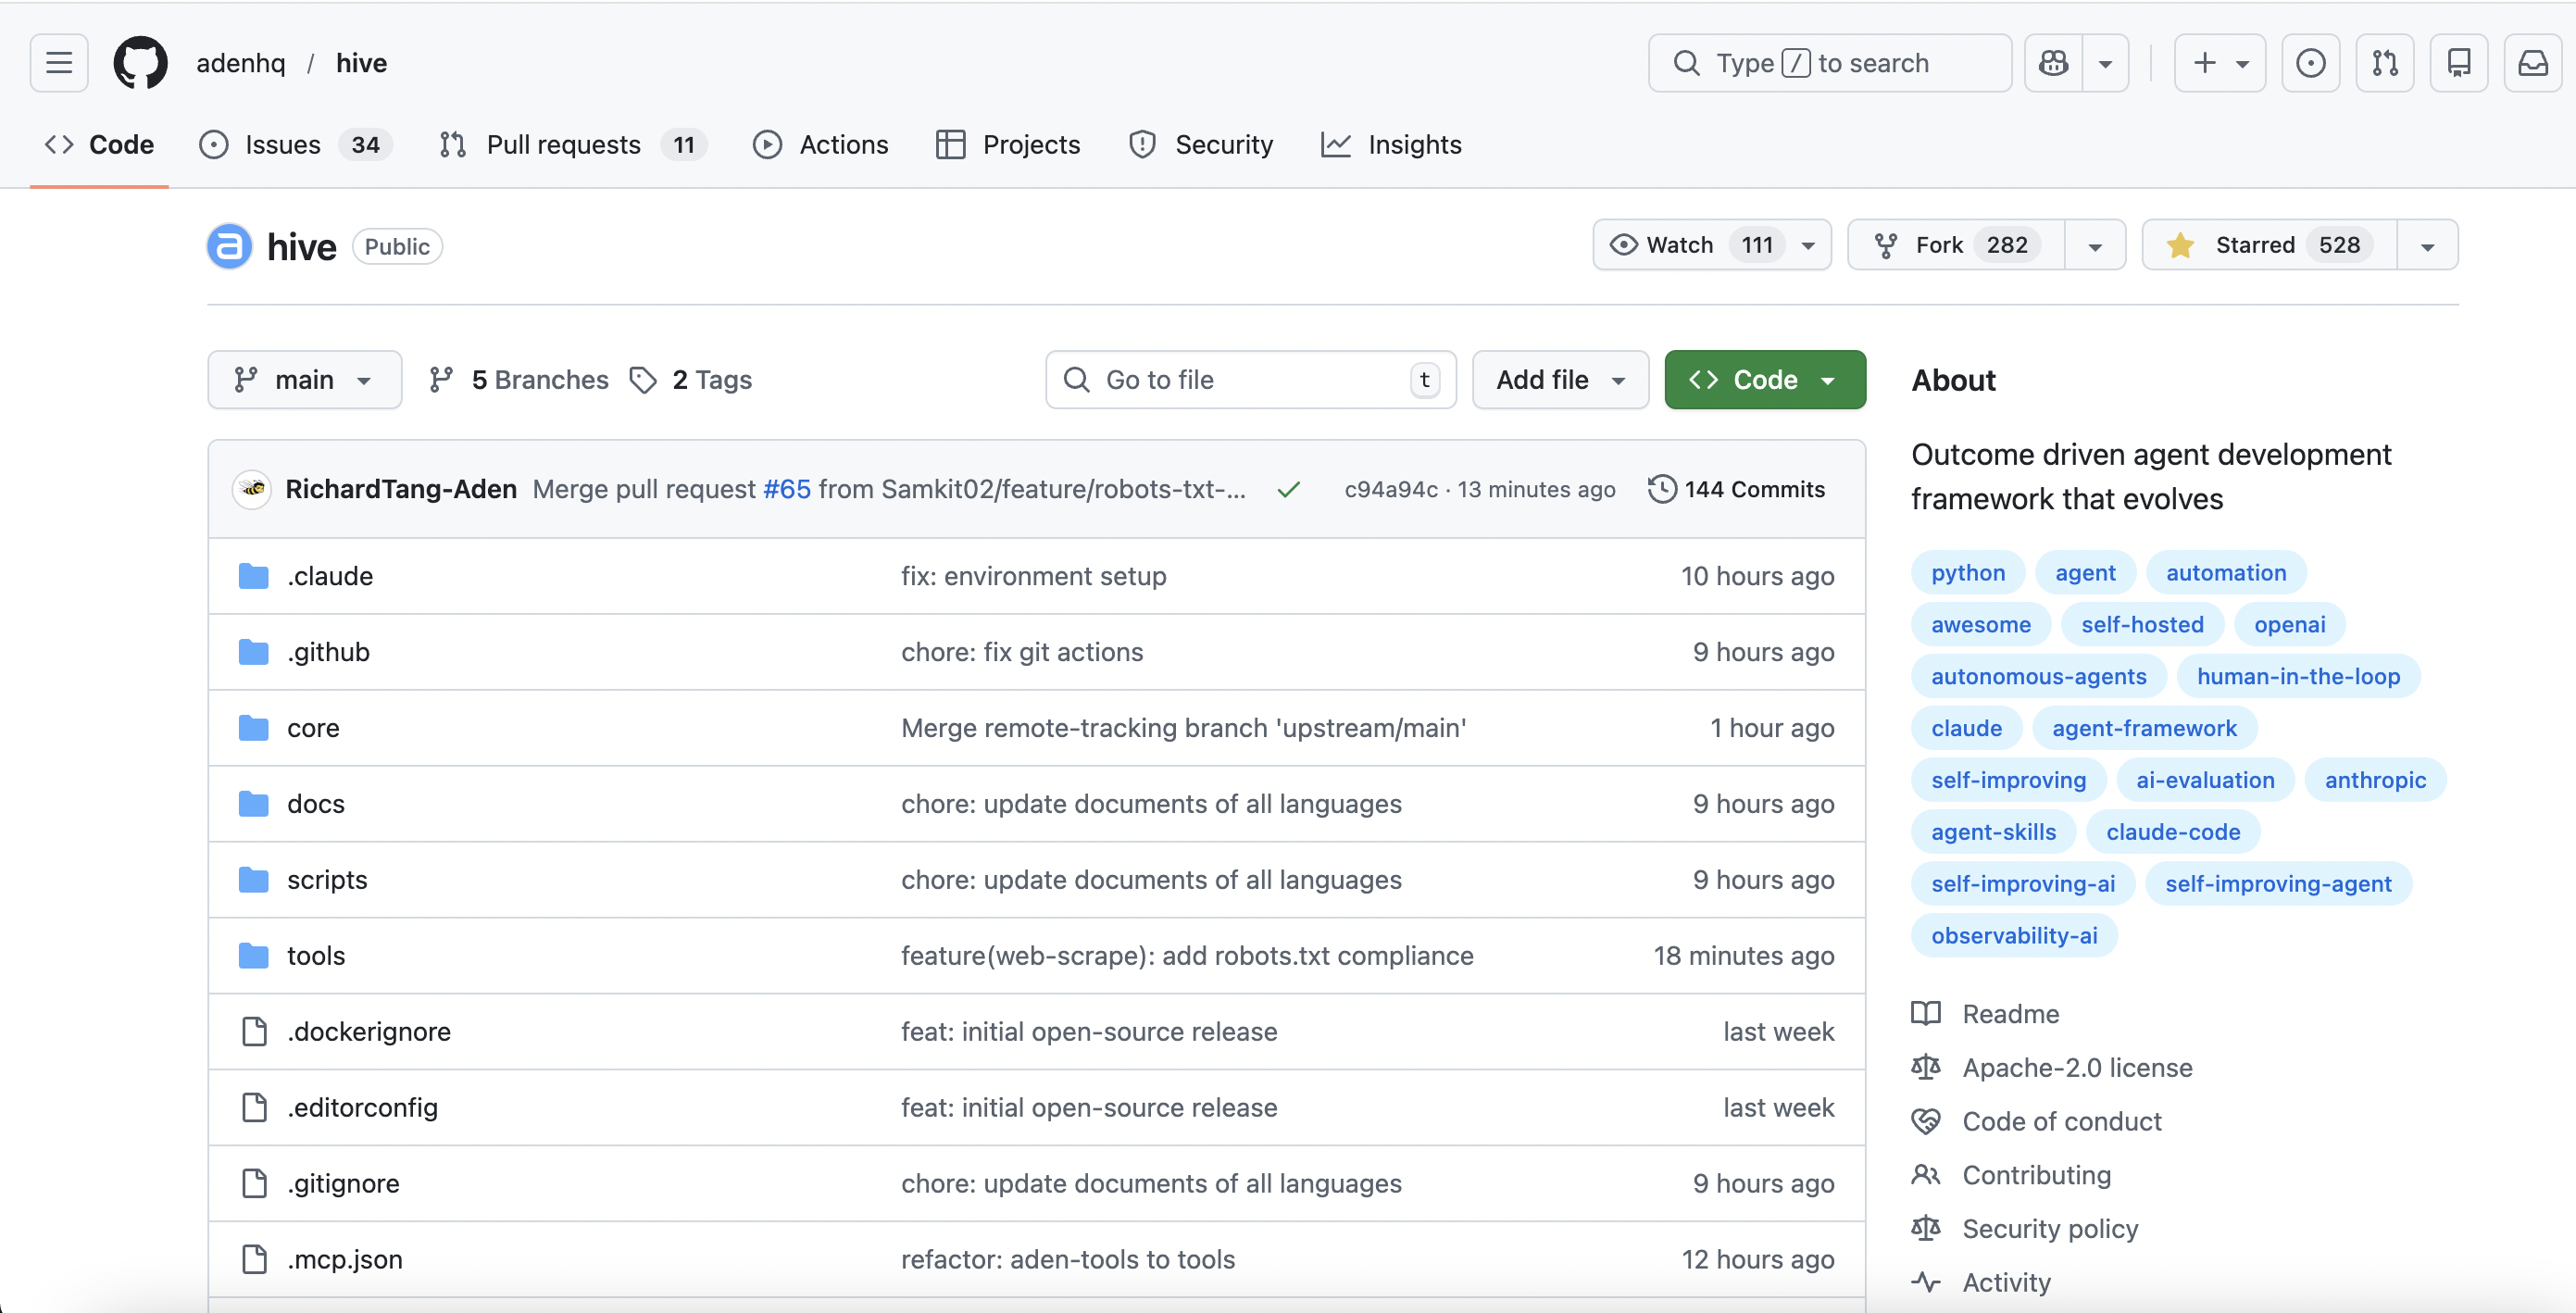Open the issues icon in header

pyautogui.click(x=2310, y=63)
